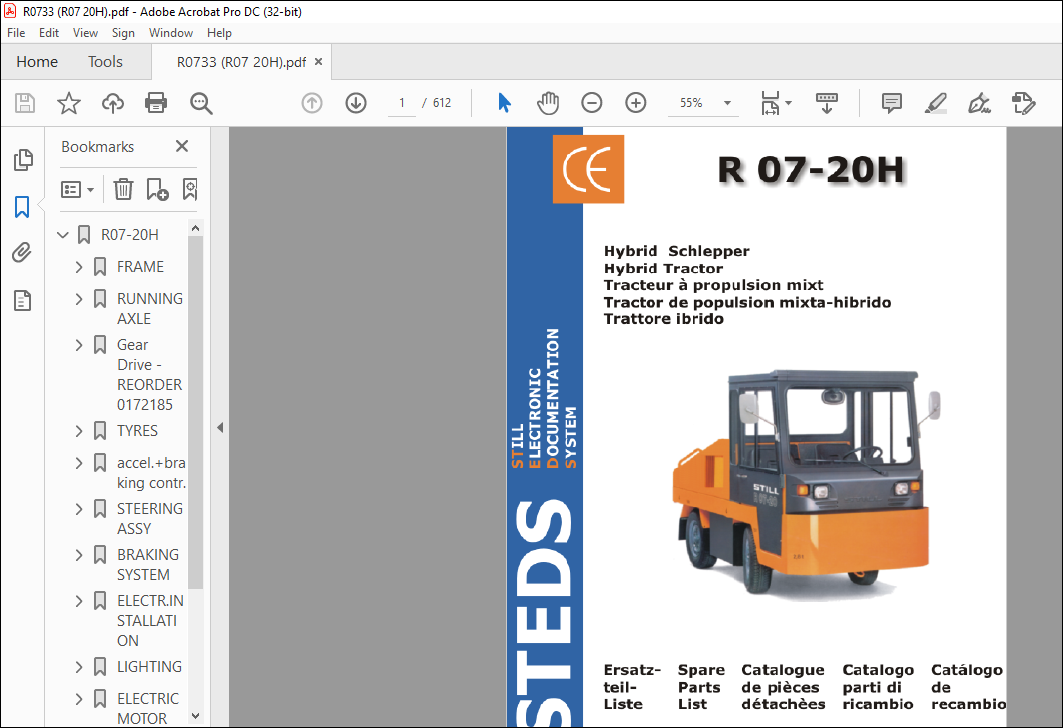Collapse the R07-20H bookmark tree

(63, 235)
